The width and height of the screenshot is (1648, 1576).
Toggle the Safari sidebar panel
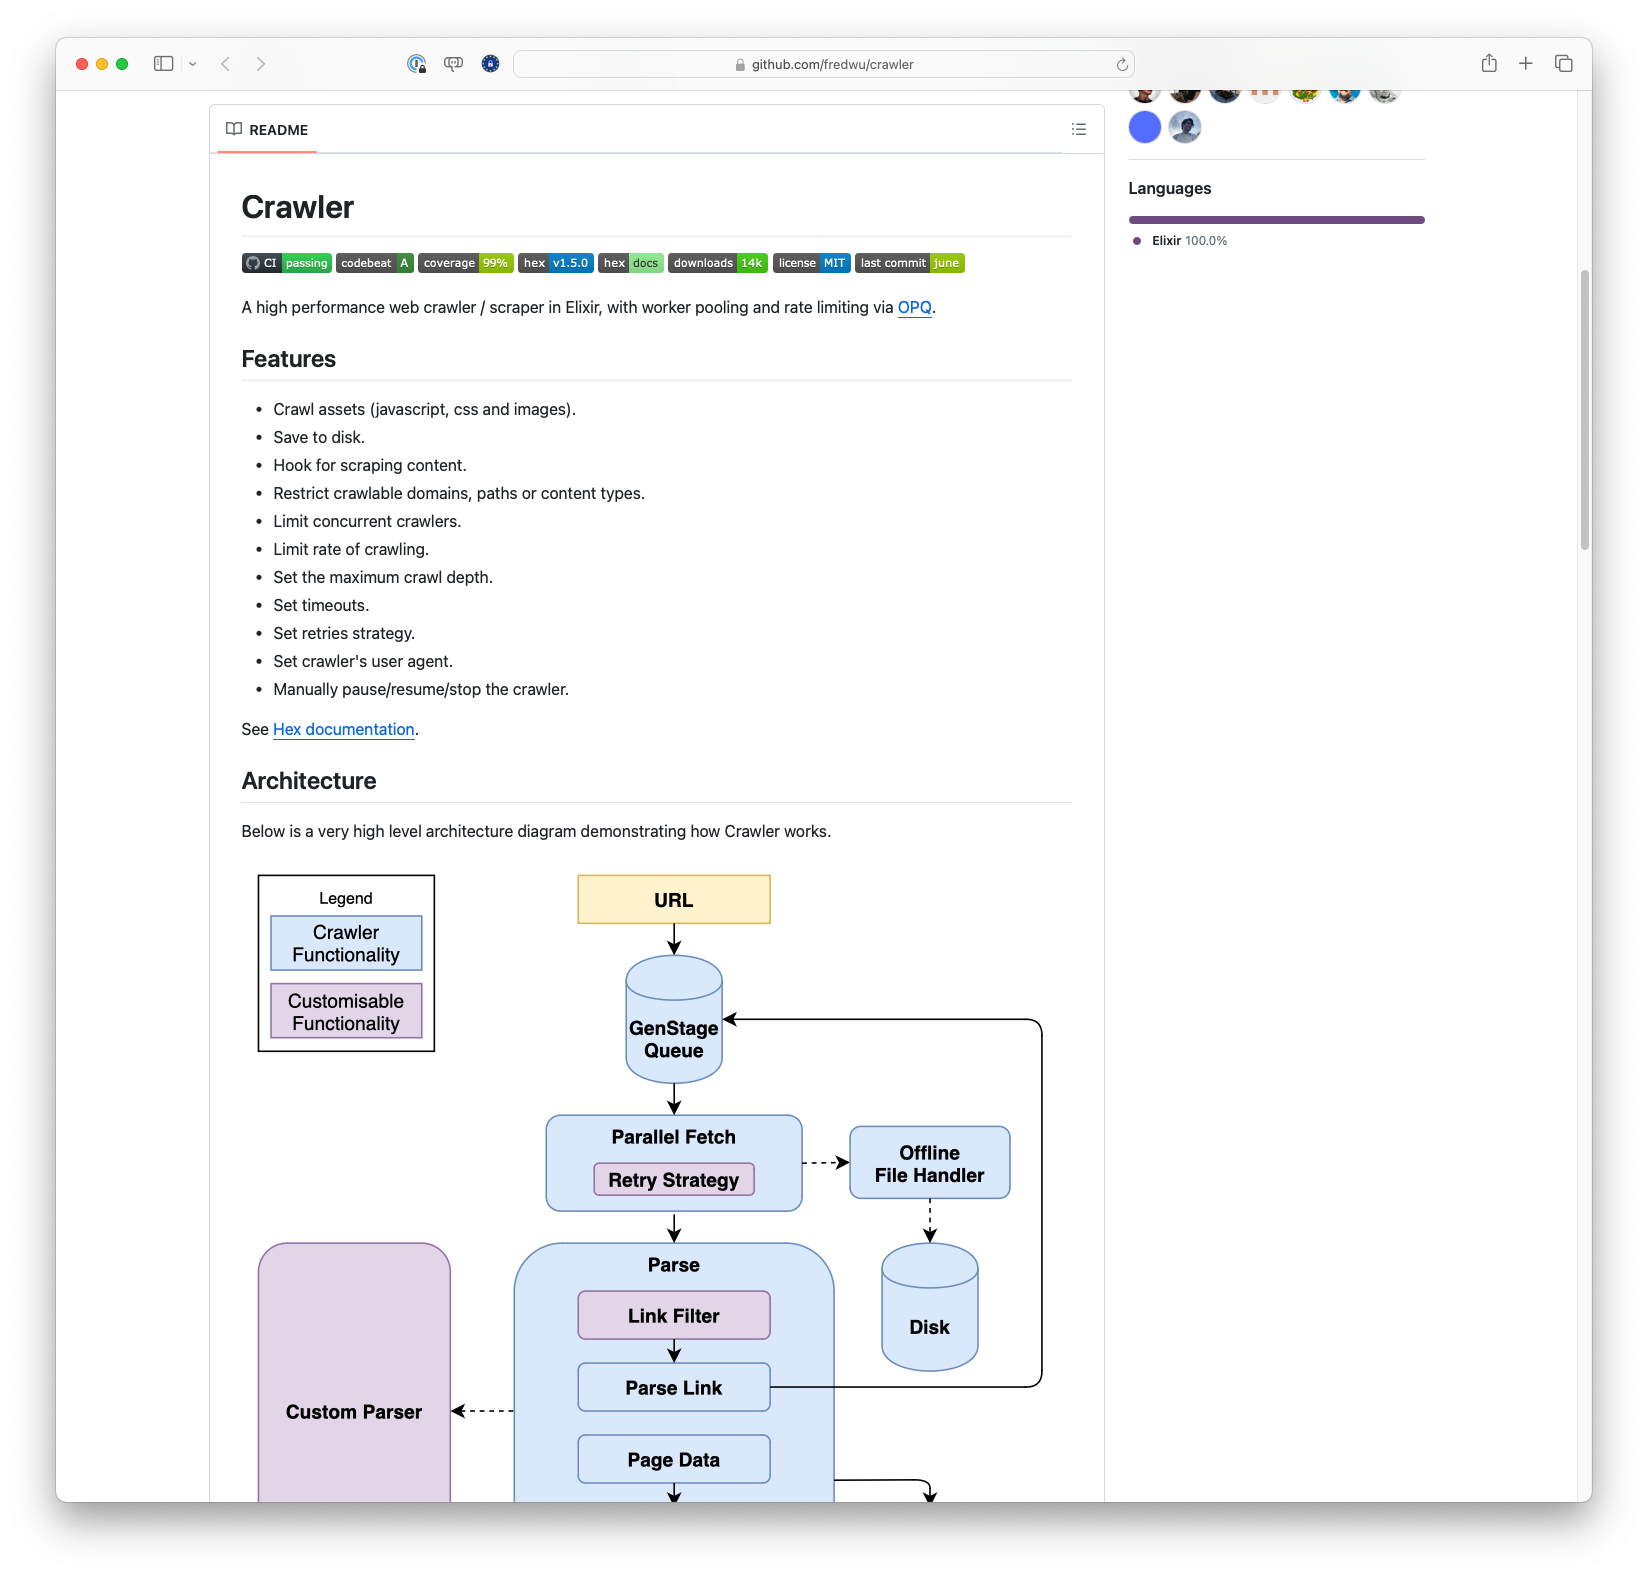coord(163,63)
